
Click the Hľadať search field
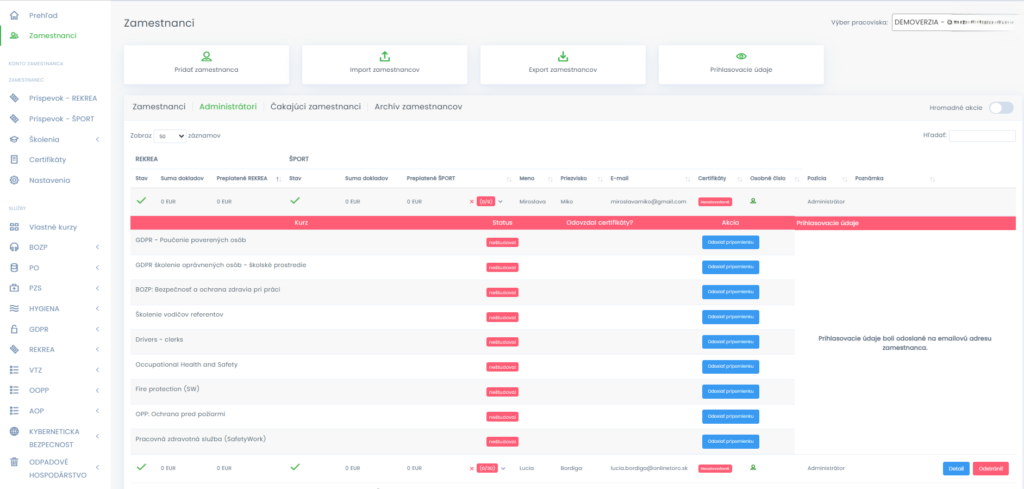981,136
